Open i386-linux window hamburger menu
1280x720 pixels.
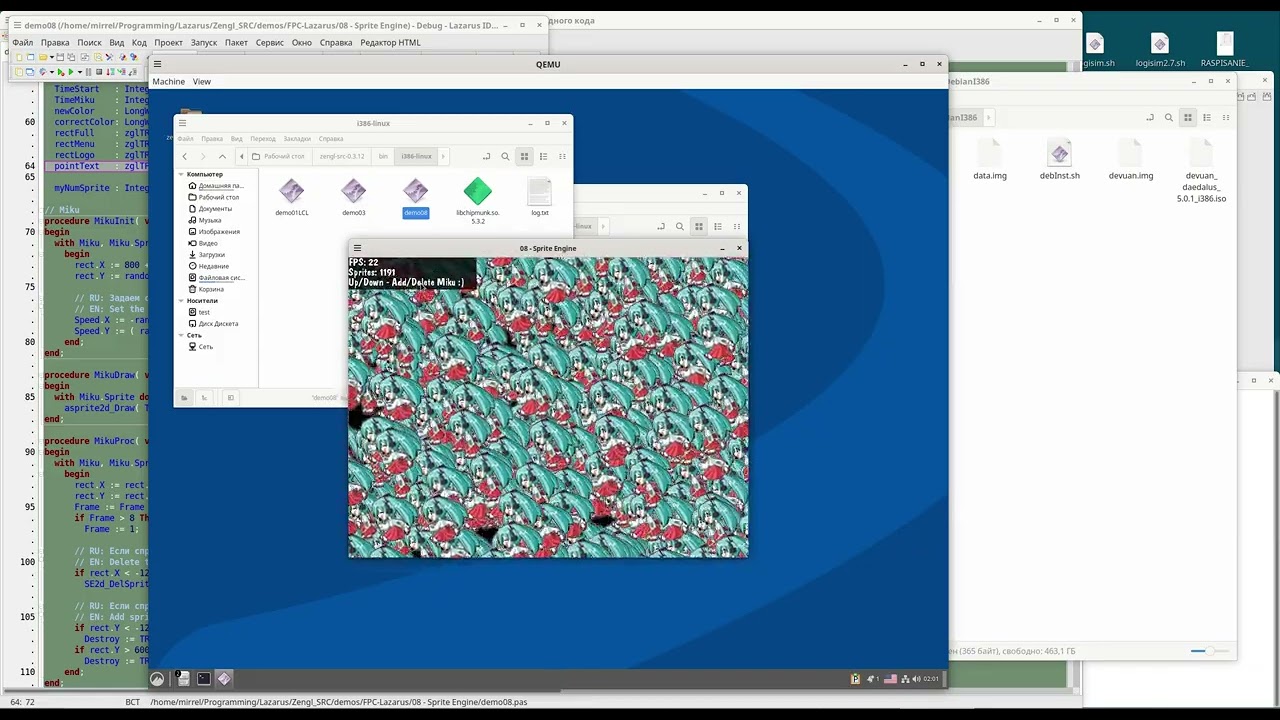182,123
